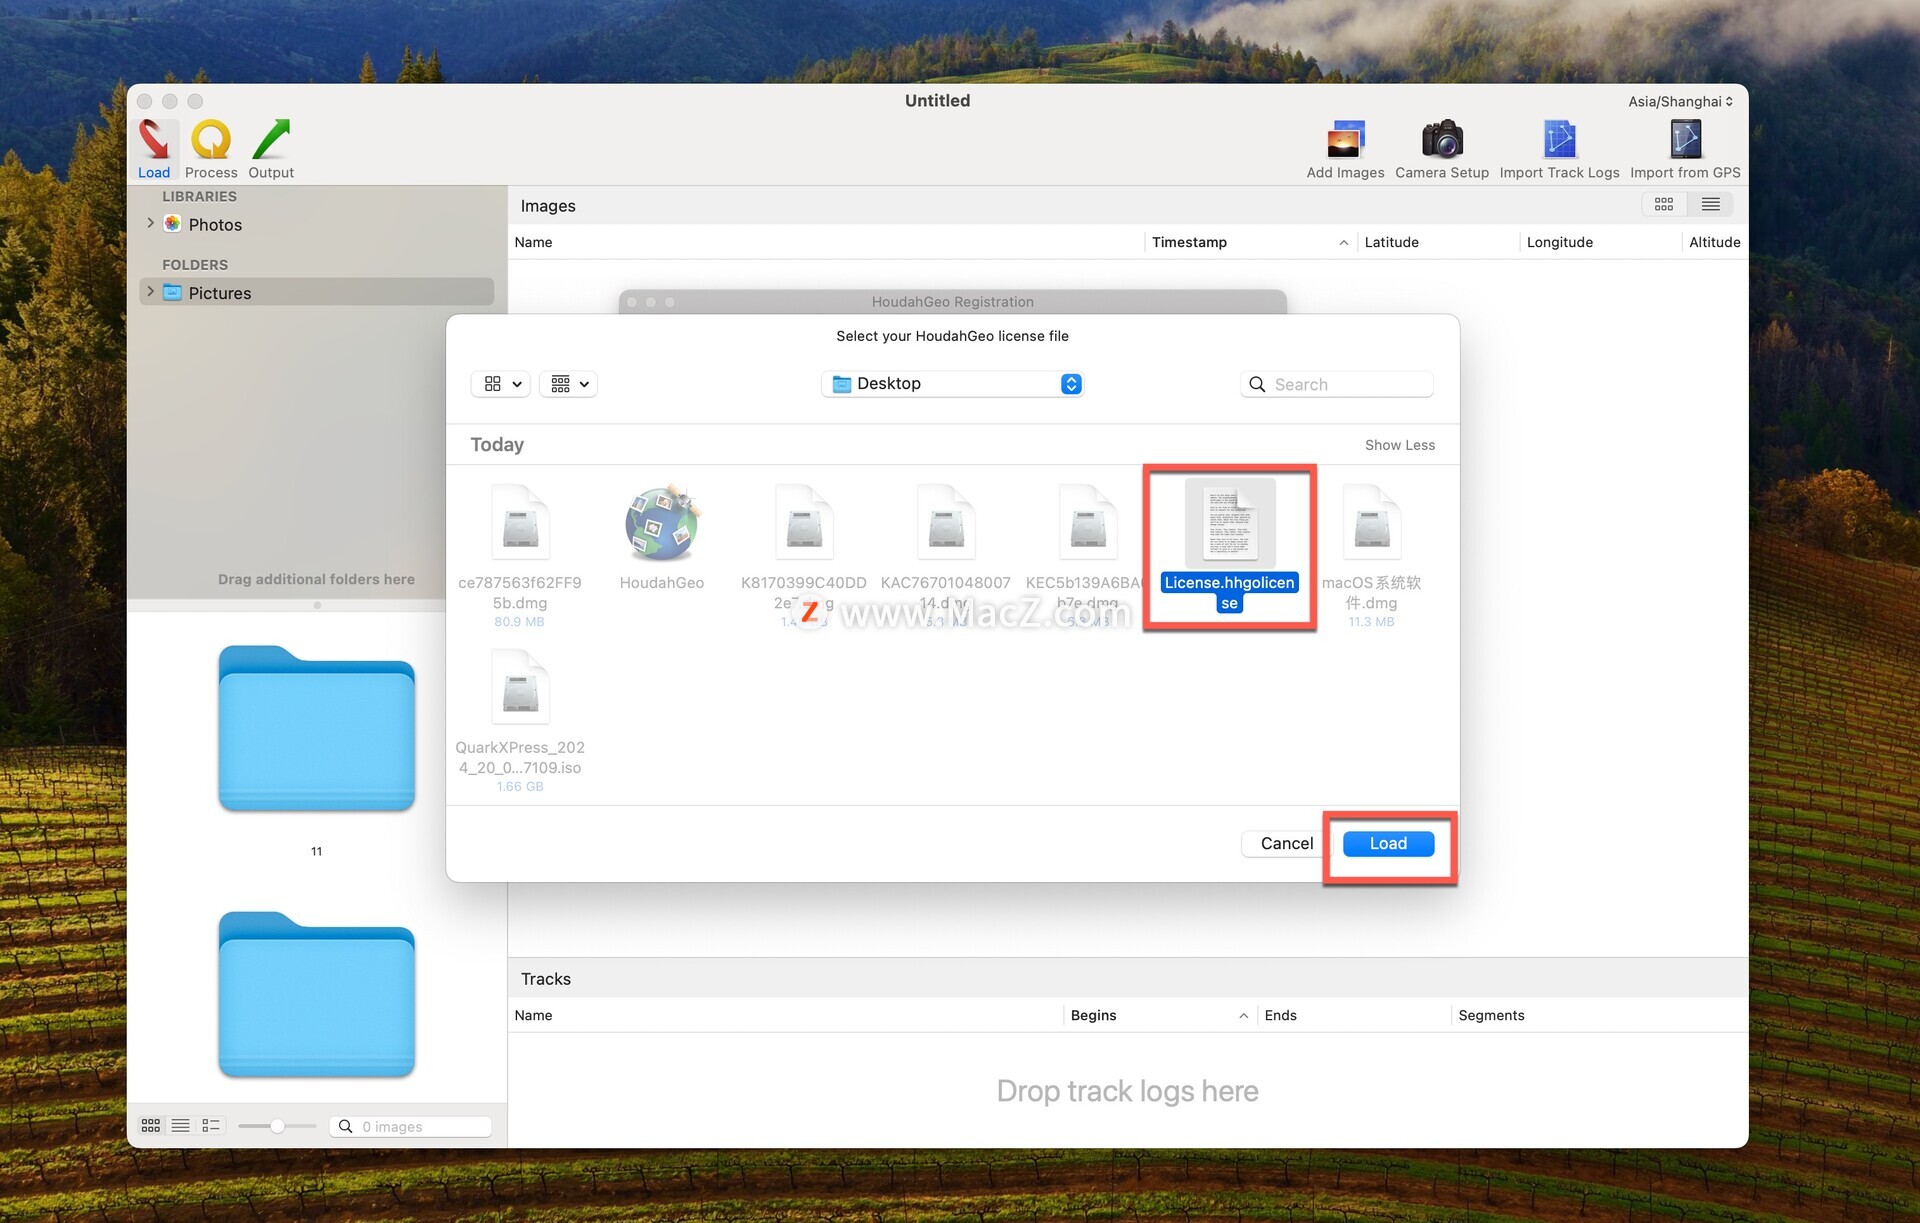
Task: Click the Altitude column header
Action: (x=1714, y=242)
